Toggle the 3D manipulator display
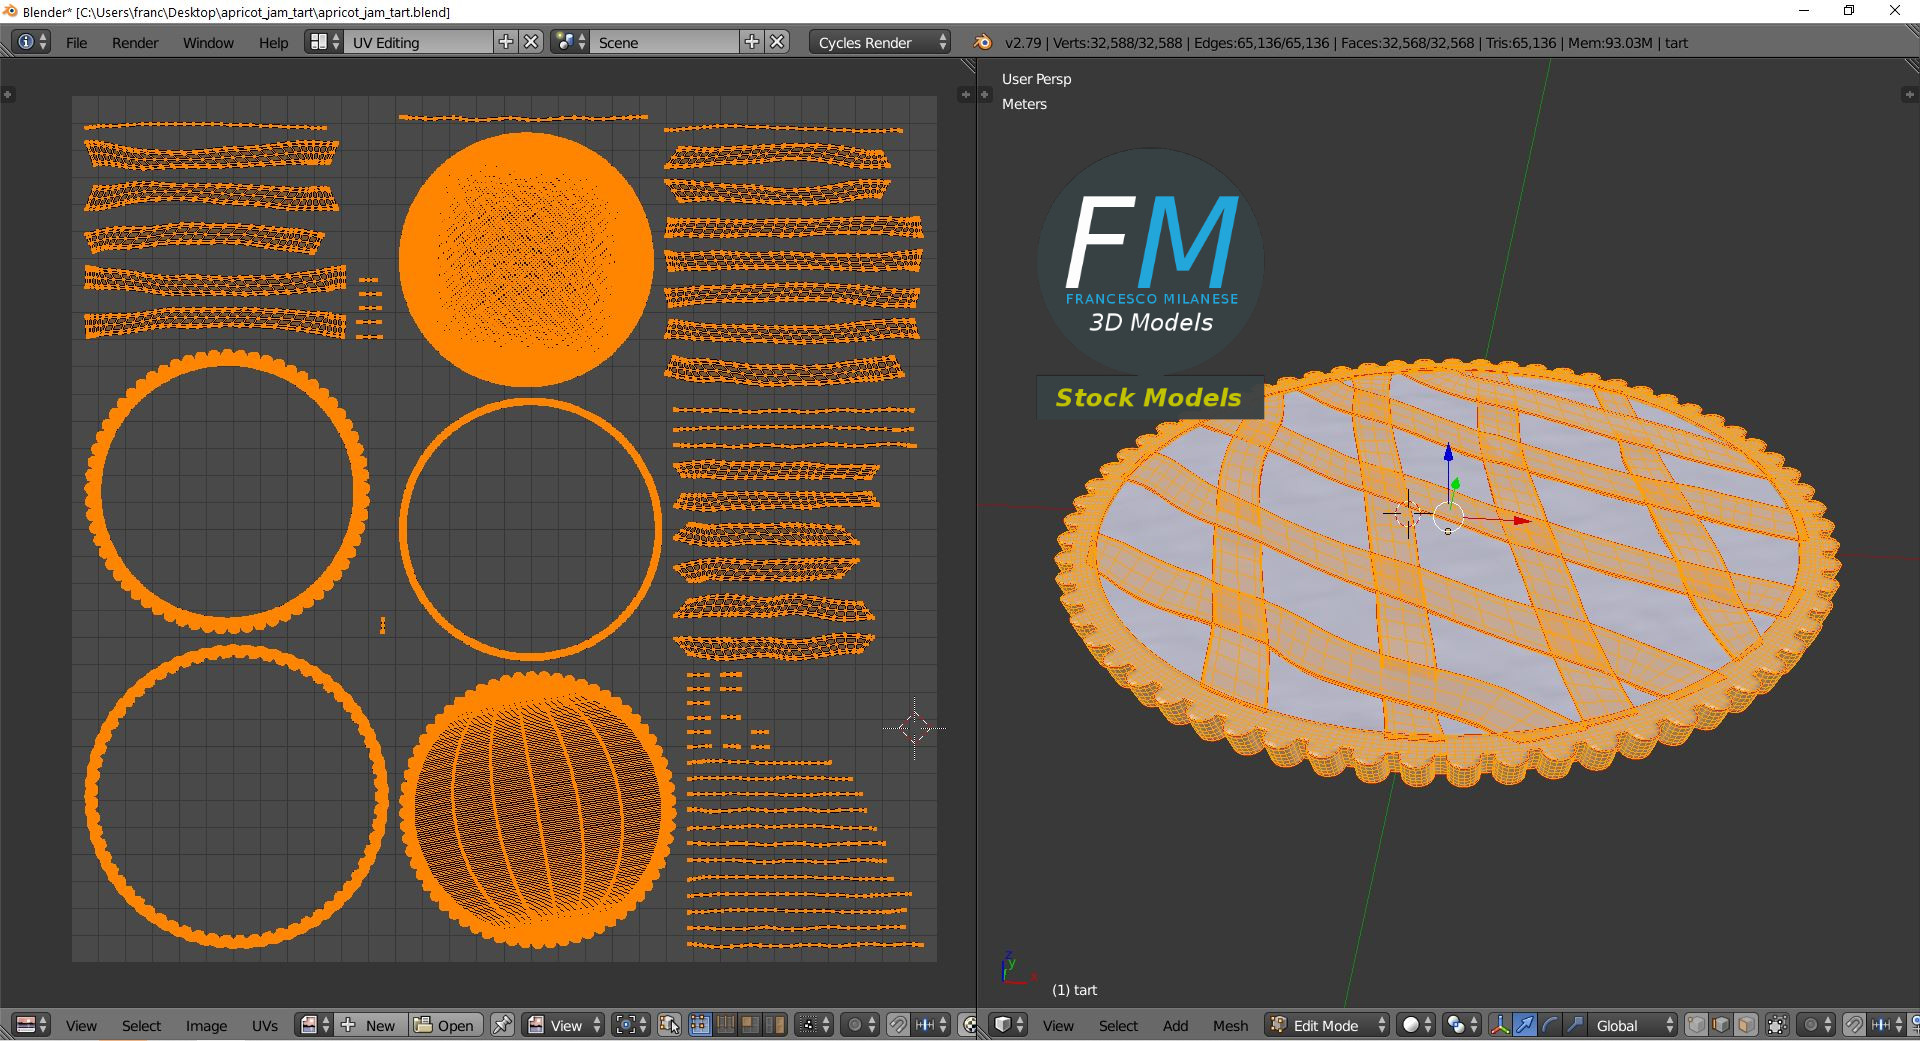The width and height of the screenshot is (1920, 1041). tap(1500, 1025)
